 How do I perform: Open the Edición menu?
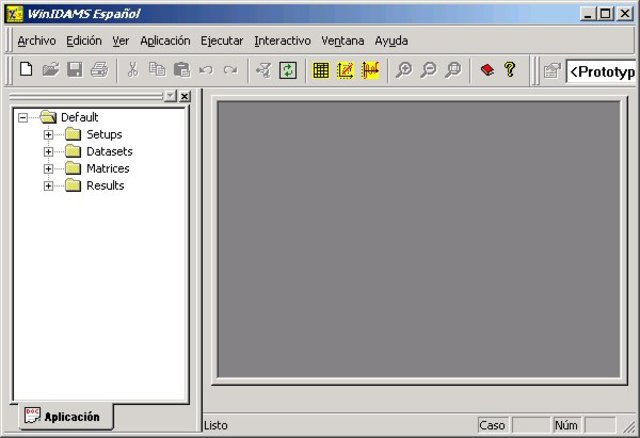[84, 41]
